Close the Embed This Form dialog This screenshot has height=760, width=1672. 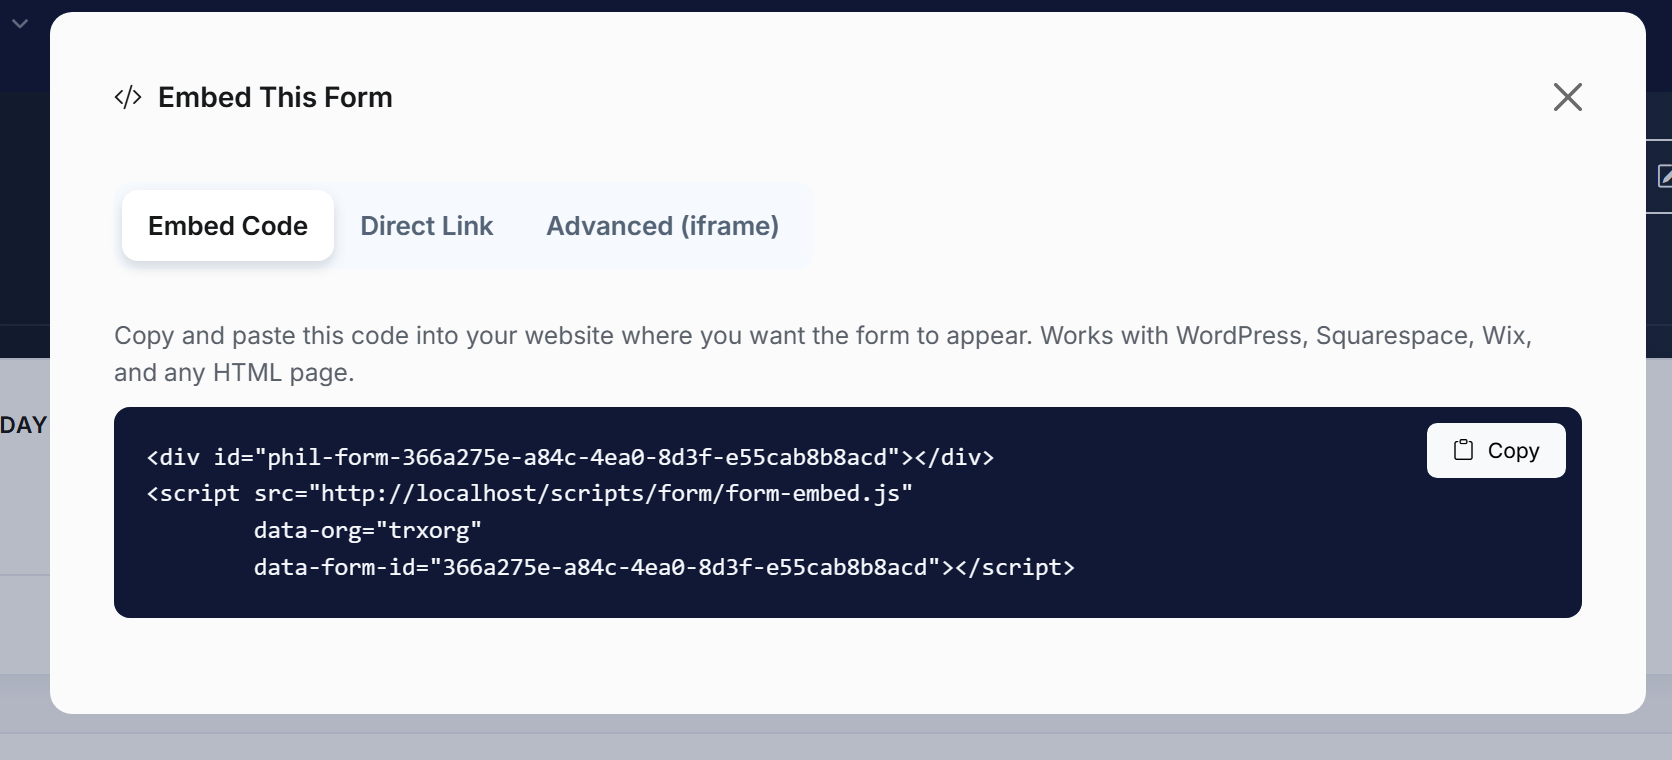(1567, 97)
